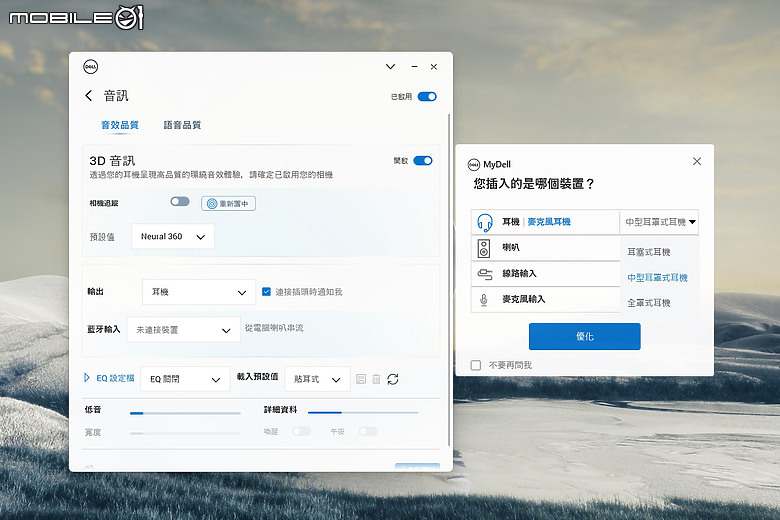Switch to the 音效品質 tab
The image size is (780, 520).
(120, 125)
